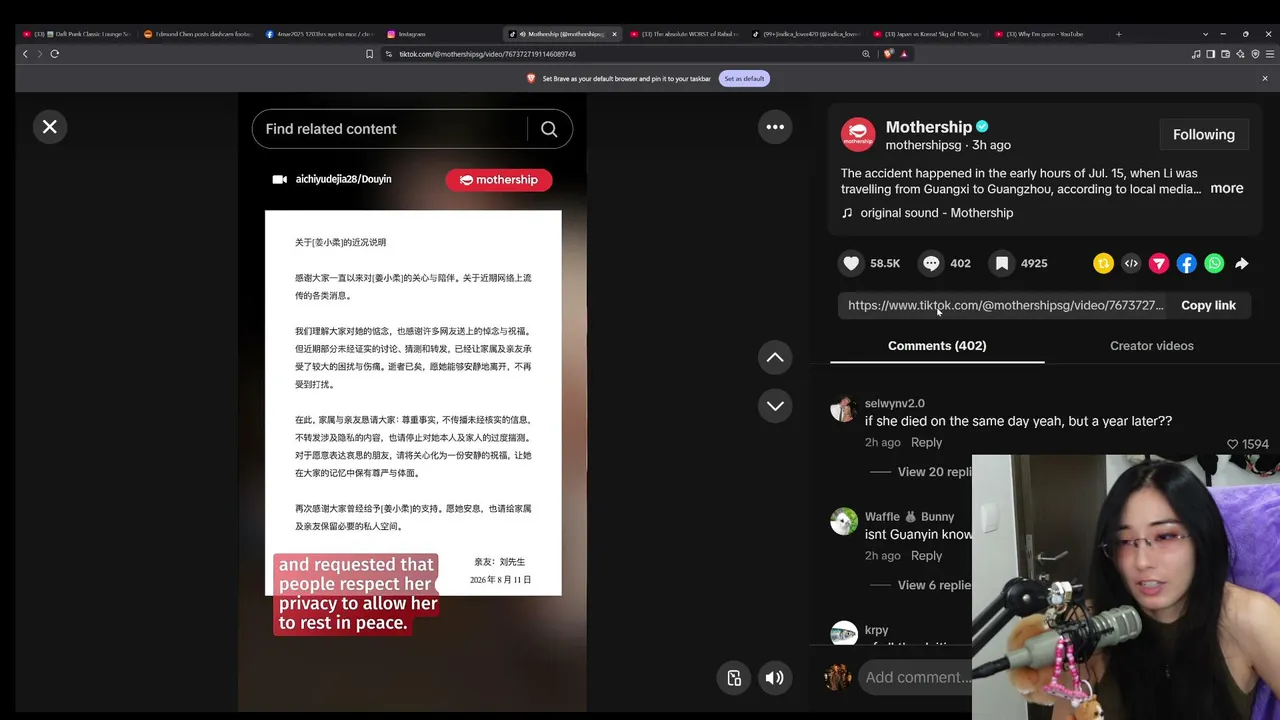This screenshot has width=1280, height=720.
Task: Click Set as default in Brave banner
Action: (x=744, y=78)
